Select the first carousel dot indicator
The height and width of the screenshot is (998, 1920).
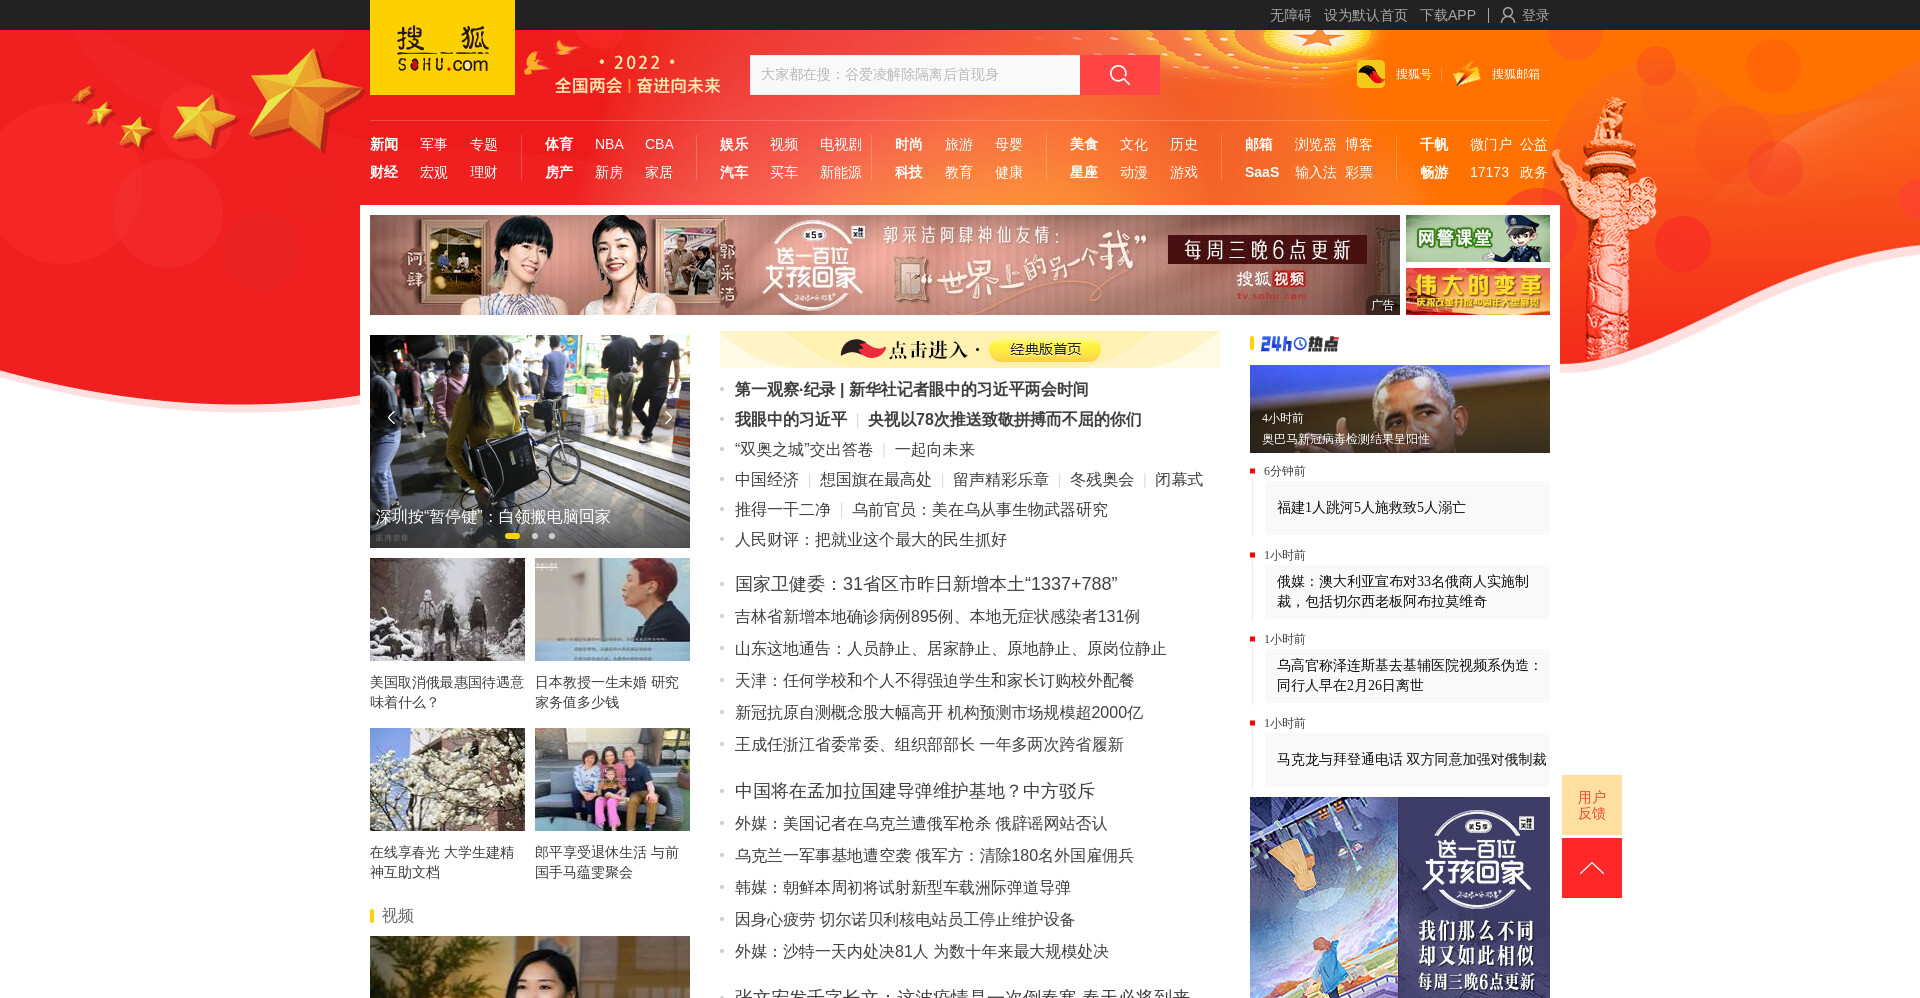(x=512, y=536)
